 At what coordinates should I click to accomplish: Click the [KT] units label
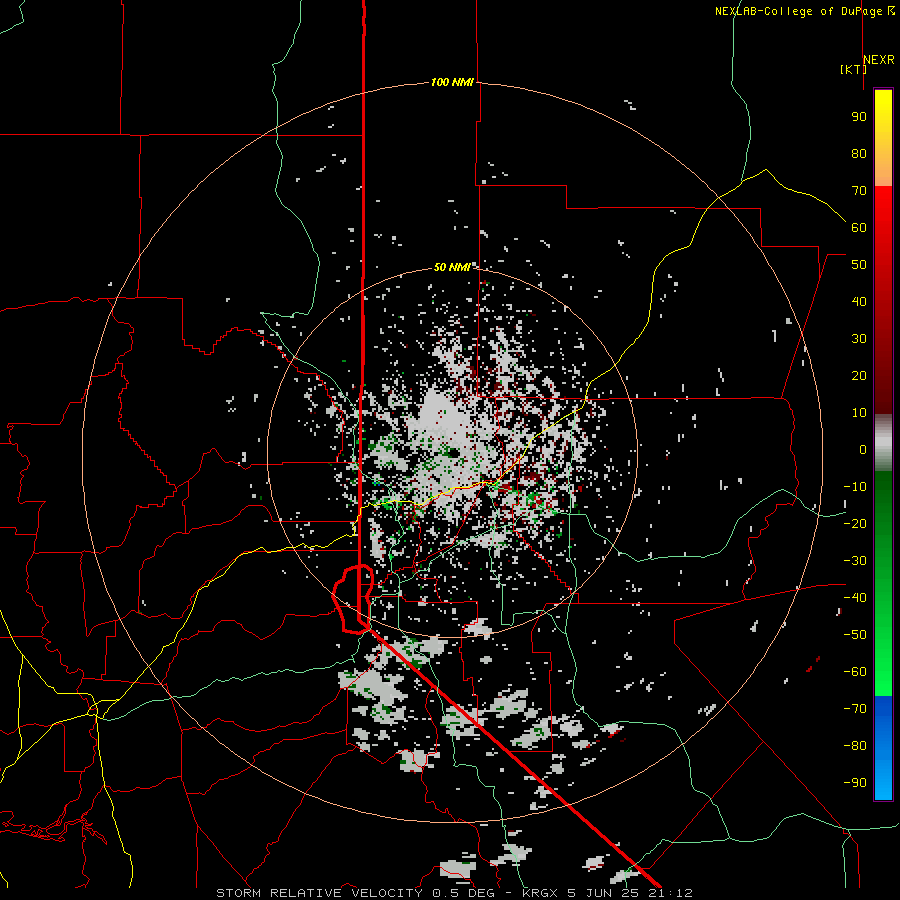(854, 69)
